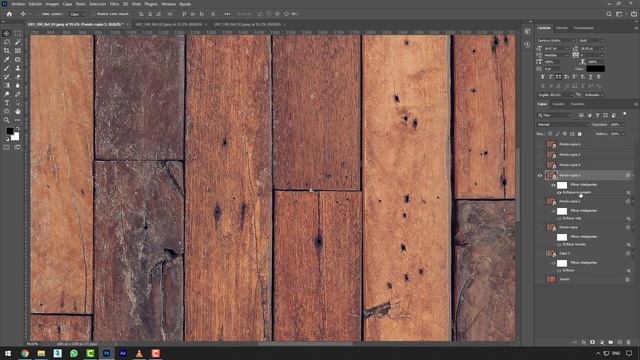This screenshot has height=360, width=640.
Task: Toggle visibility of Capa 1 layer
Action: pos(540,253)
